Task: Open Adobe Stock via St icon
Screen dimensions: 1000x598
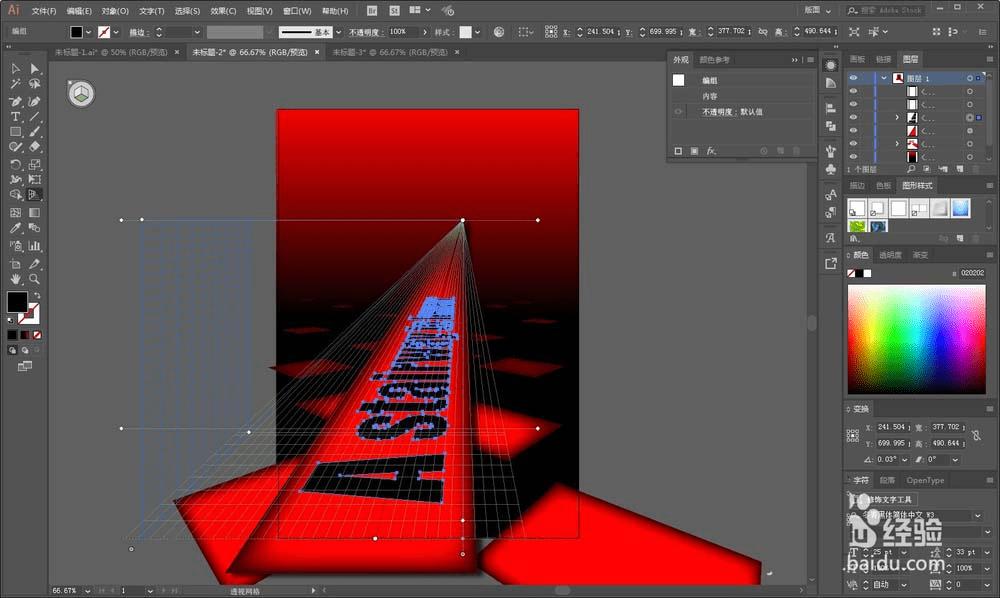Action: tap(395, 11)
